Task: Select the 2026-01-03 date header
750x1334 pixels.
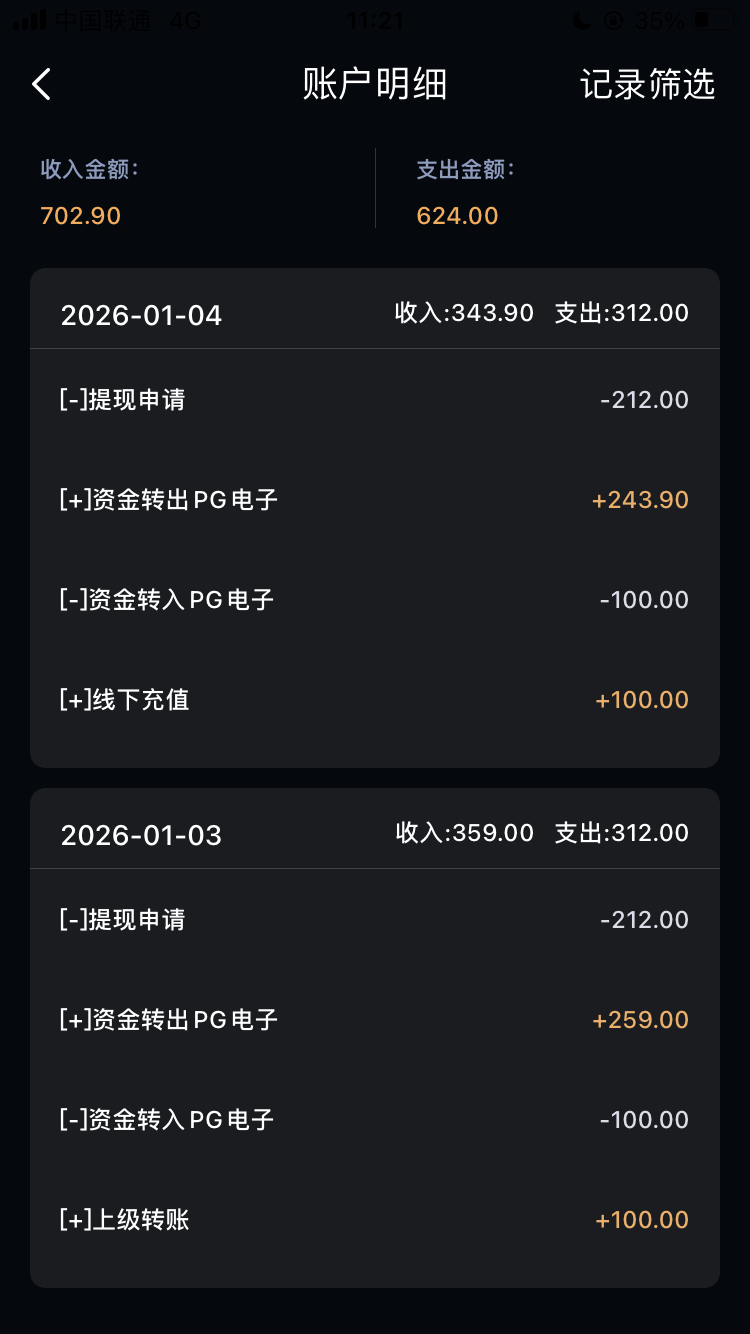Action: coord(141,835)
